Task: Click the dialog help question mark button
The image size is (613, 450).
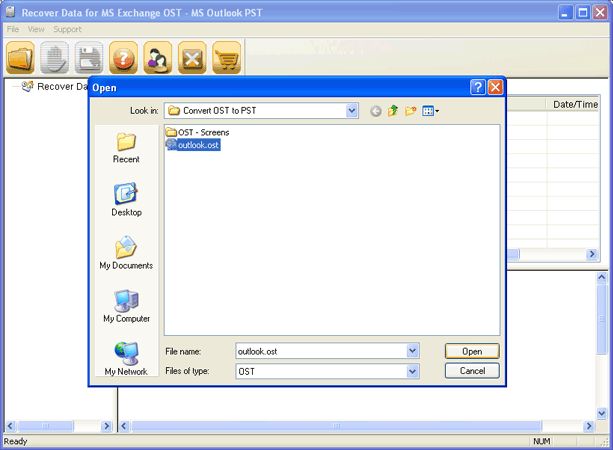Action: (x=478, y=87)
